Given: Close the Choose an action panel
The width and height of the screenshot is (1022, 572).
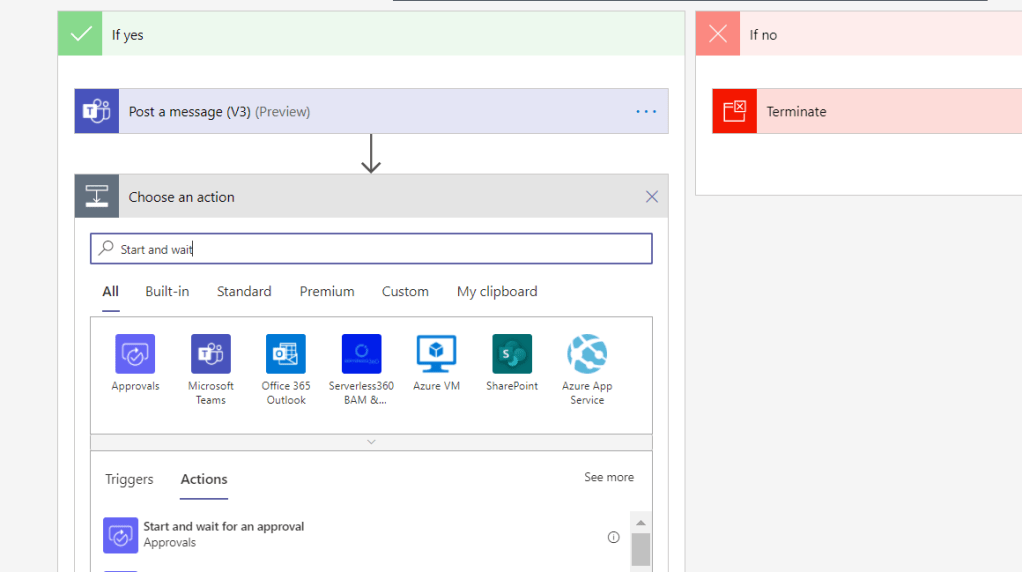Looking at the screenshot, I should pyautogui.click(x=652, y=197).
